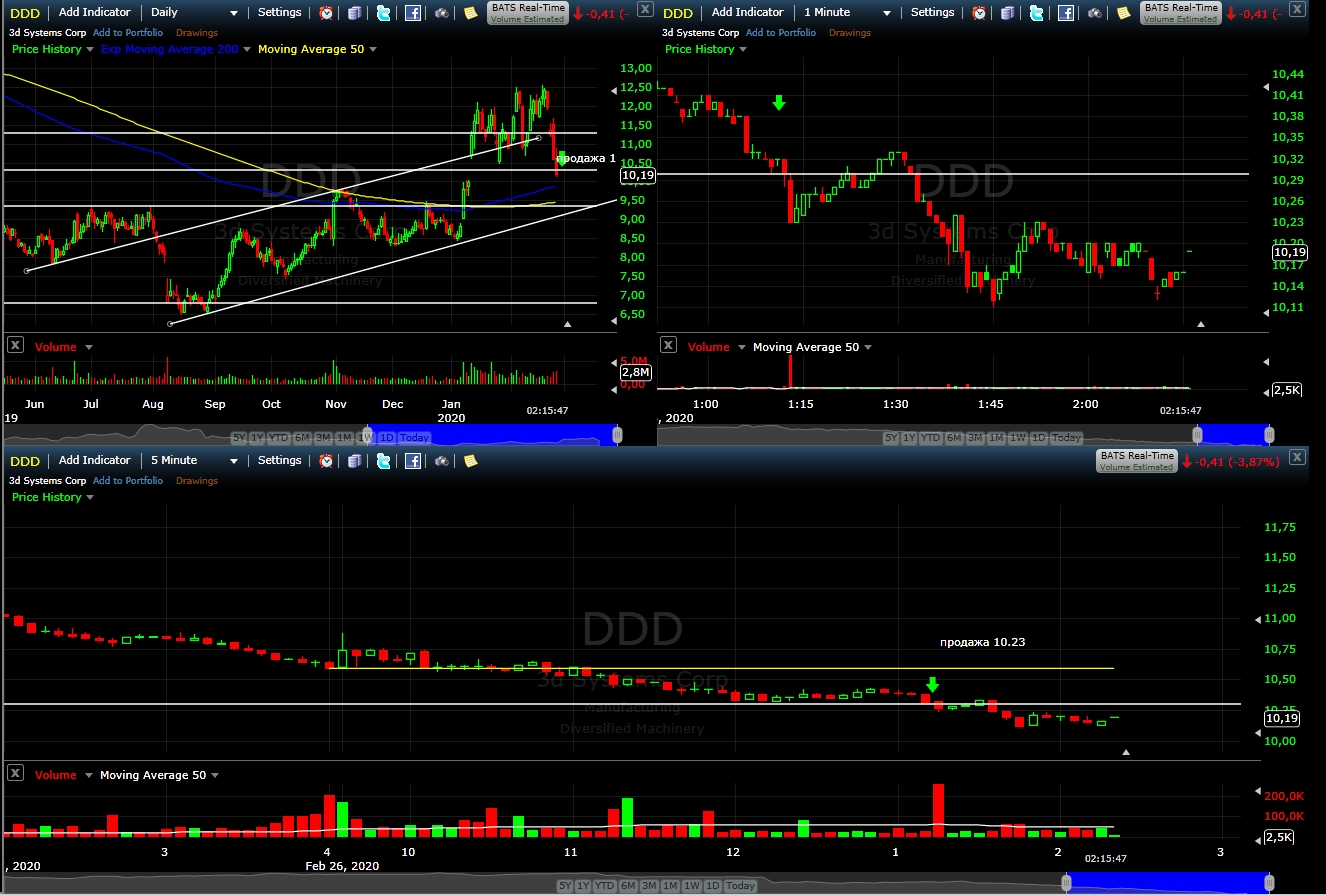Click the binoculars icon in 5 Minute chart
Image resolution: width=1326 pixels, height=895 pixels.
point(442,461)
